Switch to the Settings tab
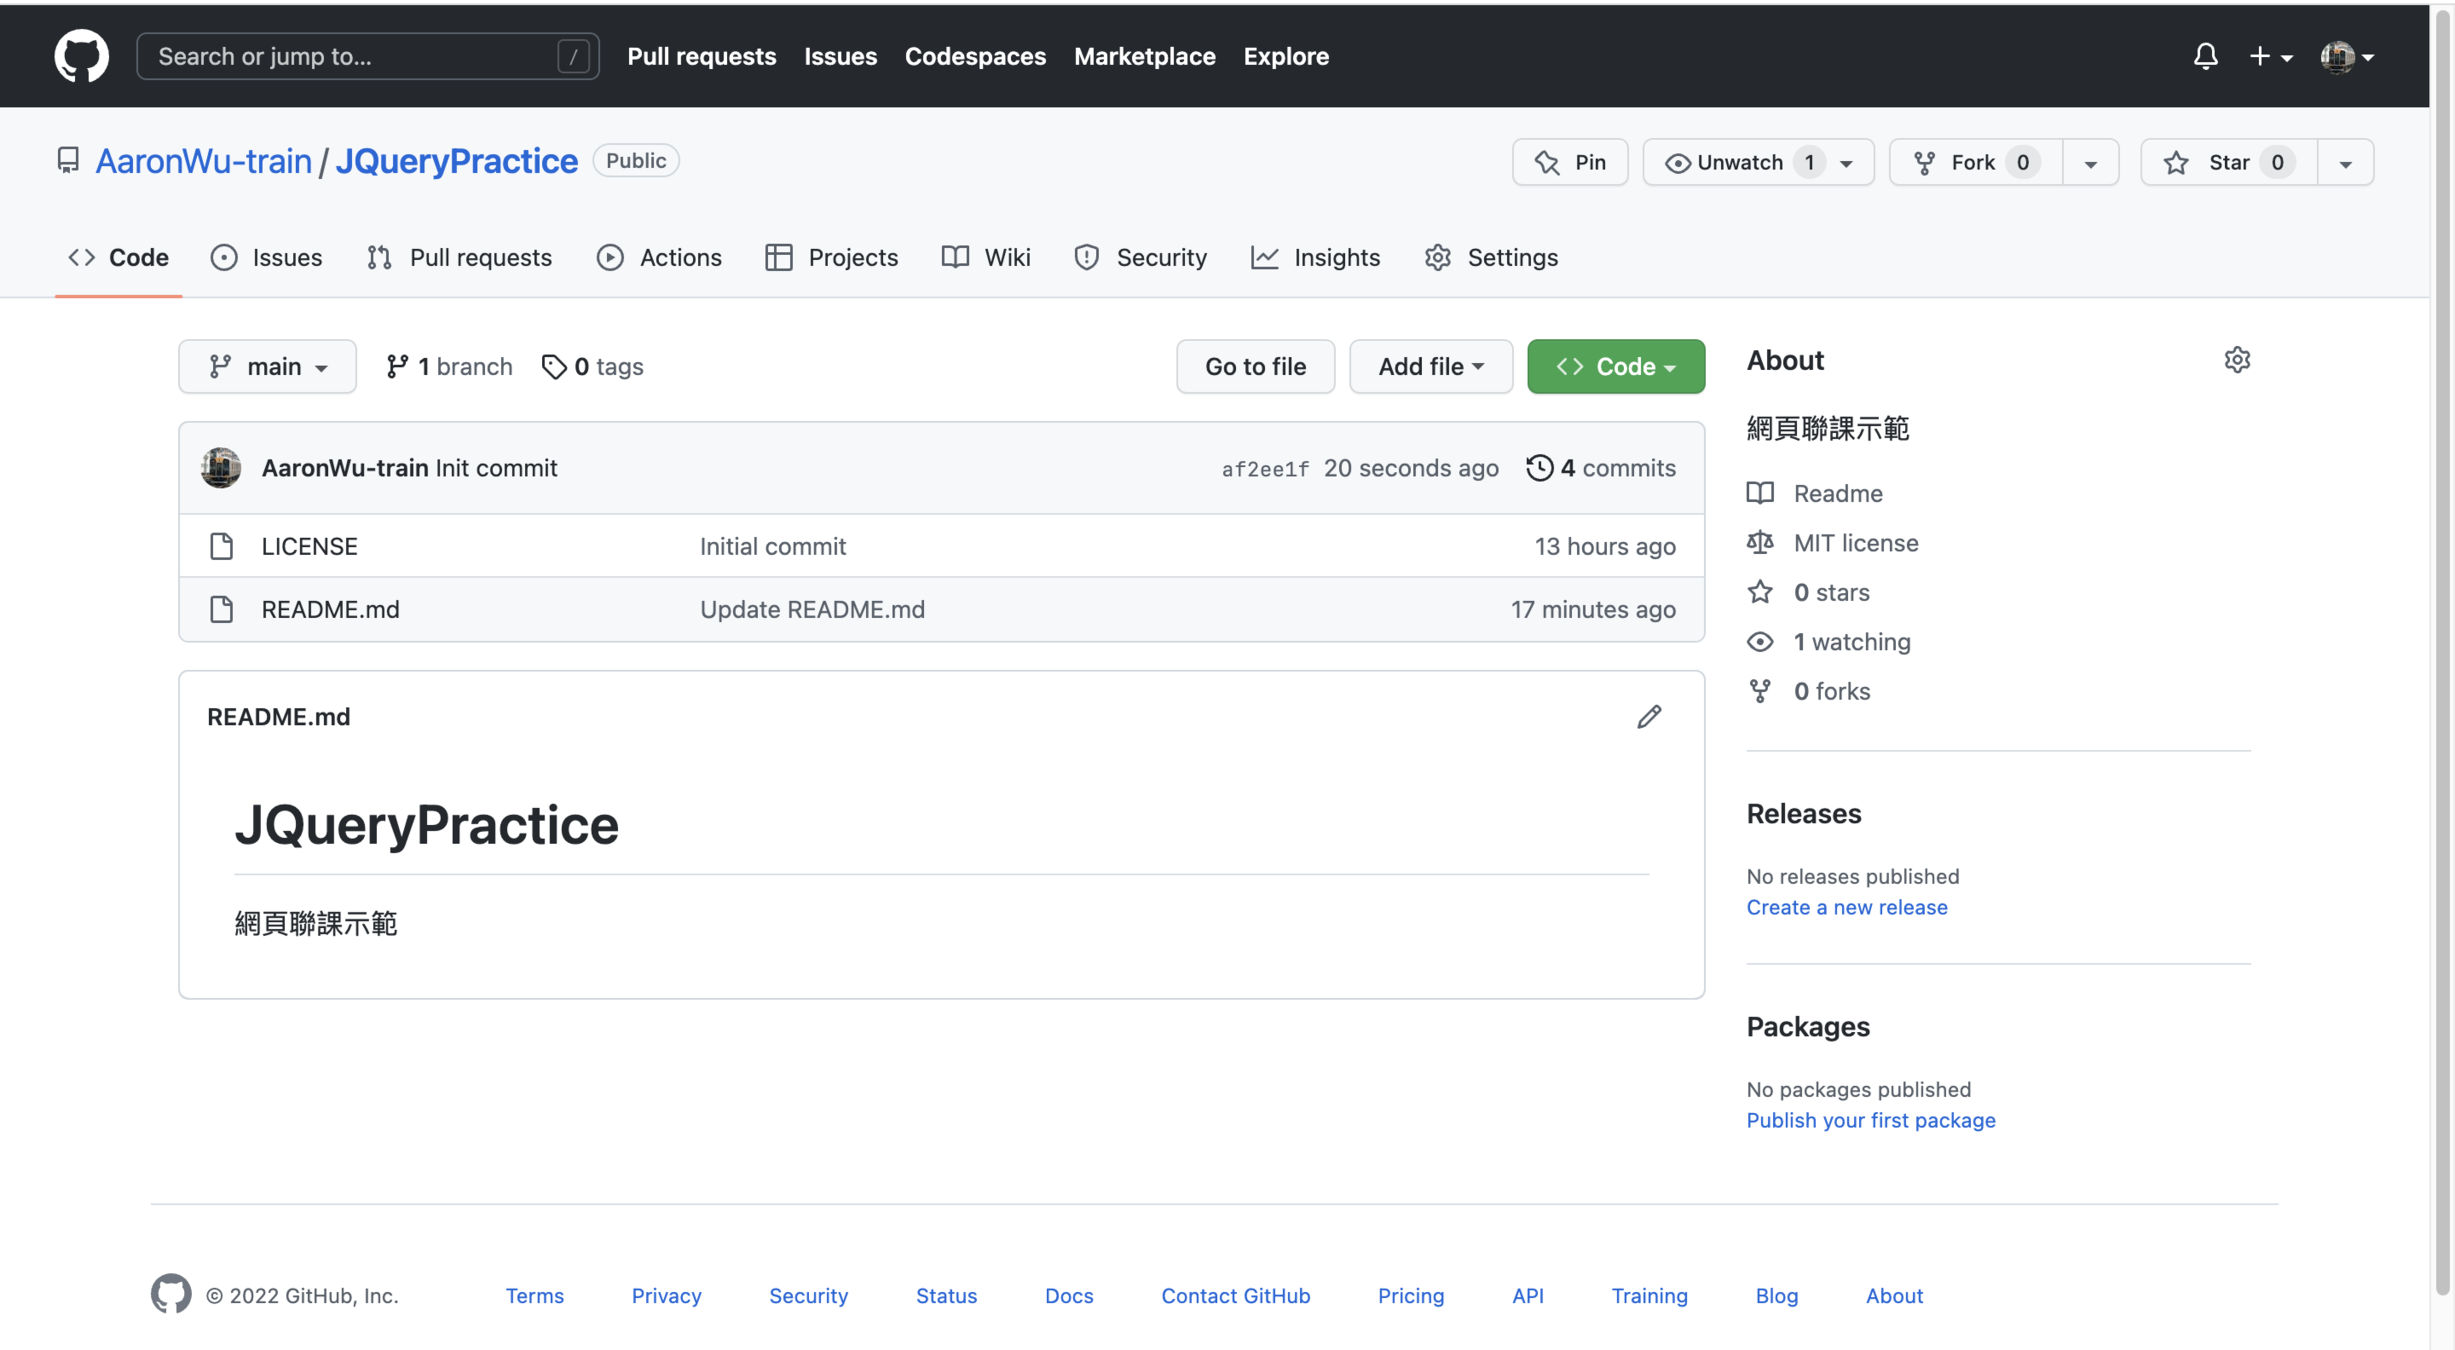The height and width of the screenshot is (1350, 2455). pos(1491,257)
